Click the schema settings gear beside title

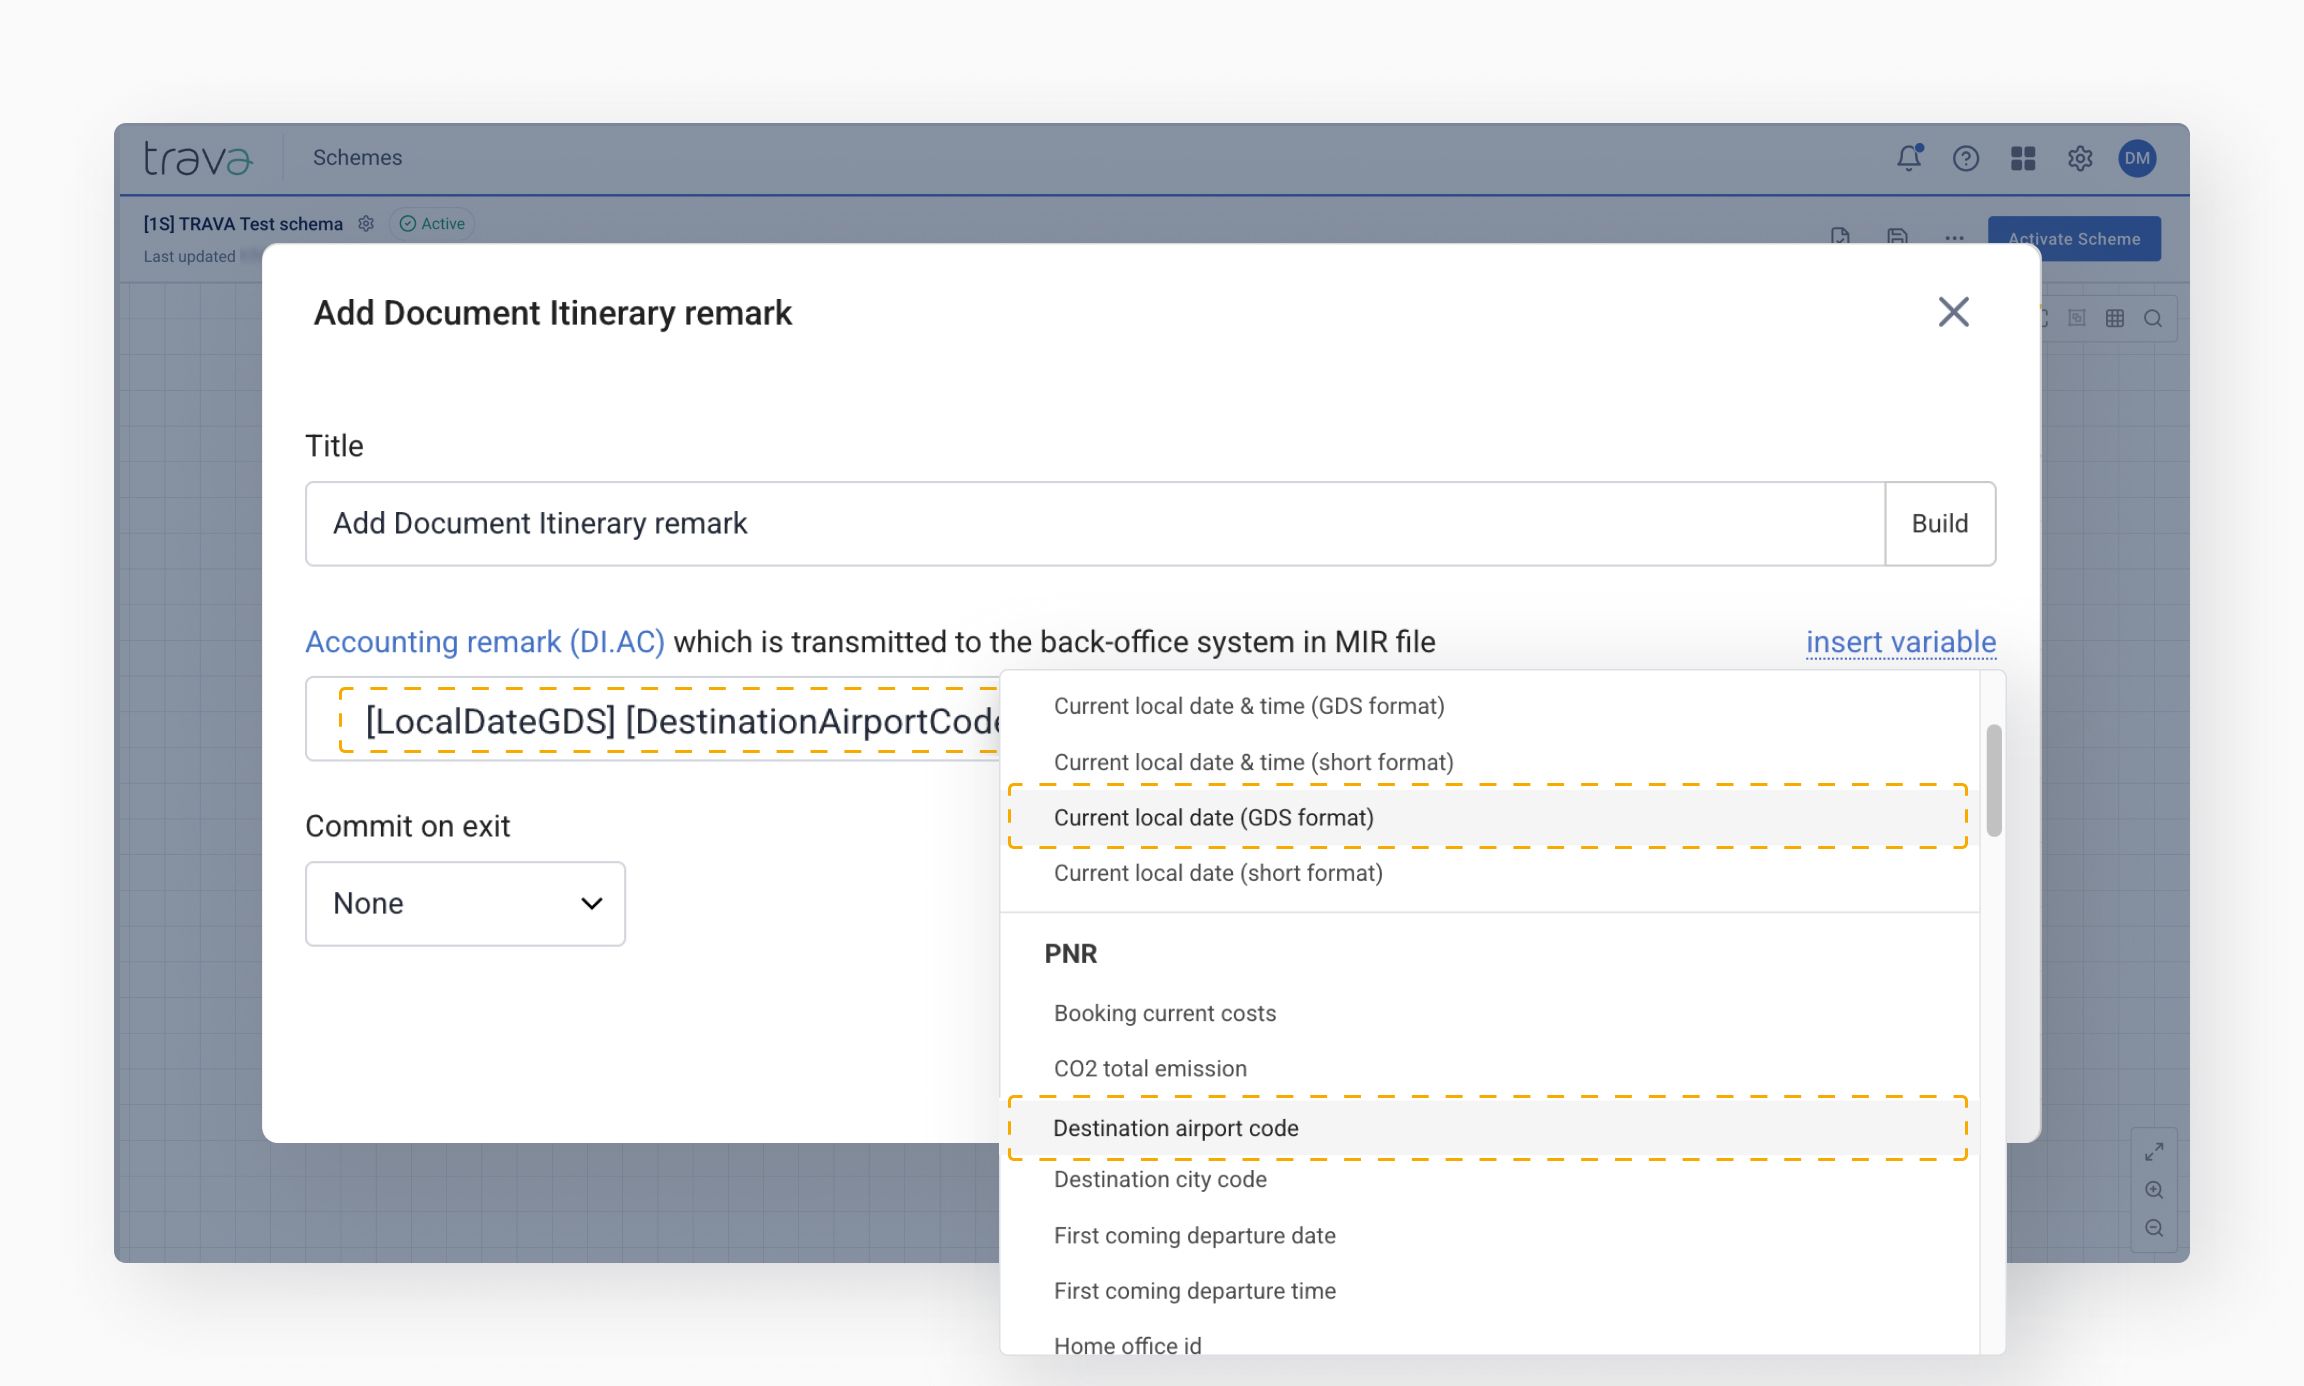click(366, 224)
